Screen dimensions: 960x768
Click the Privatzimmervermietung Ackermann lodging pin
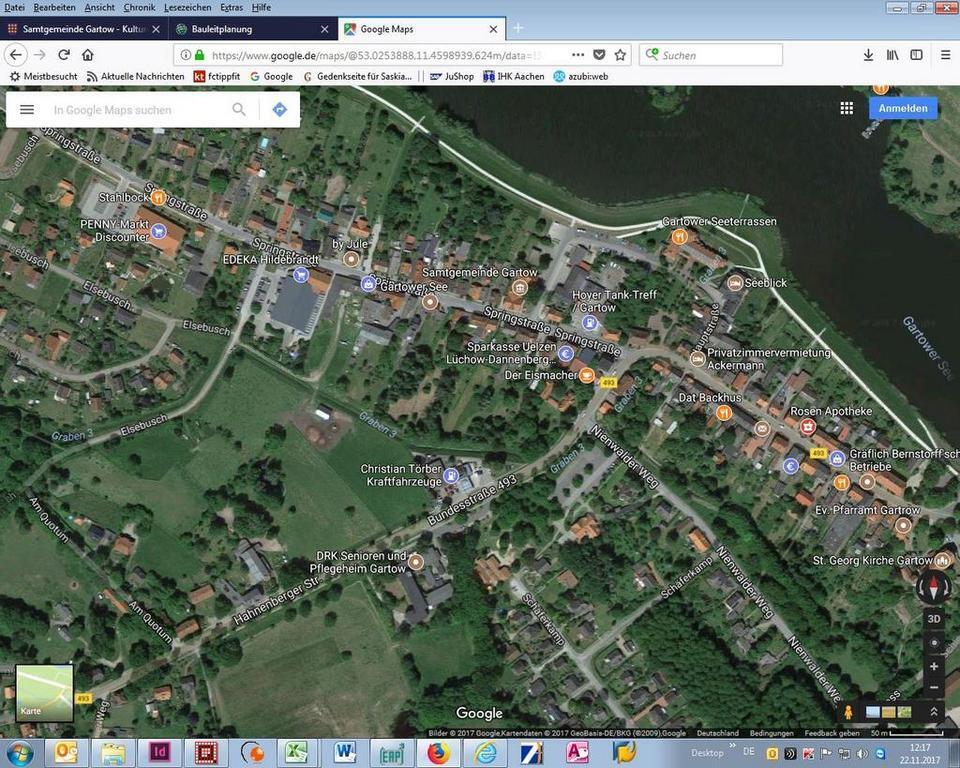coord(697,360)
